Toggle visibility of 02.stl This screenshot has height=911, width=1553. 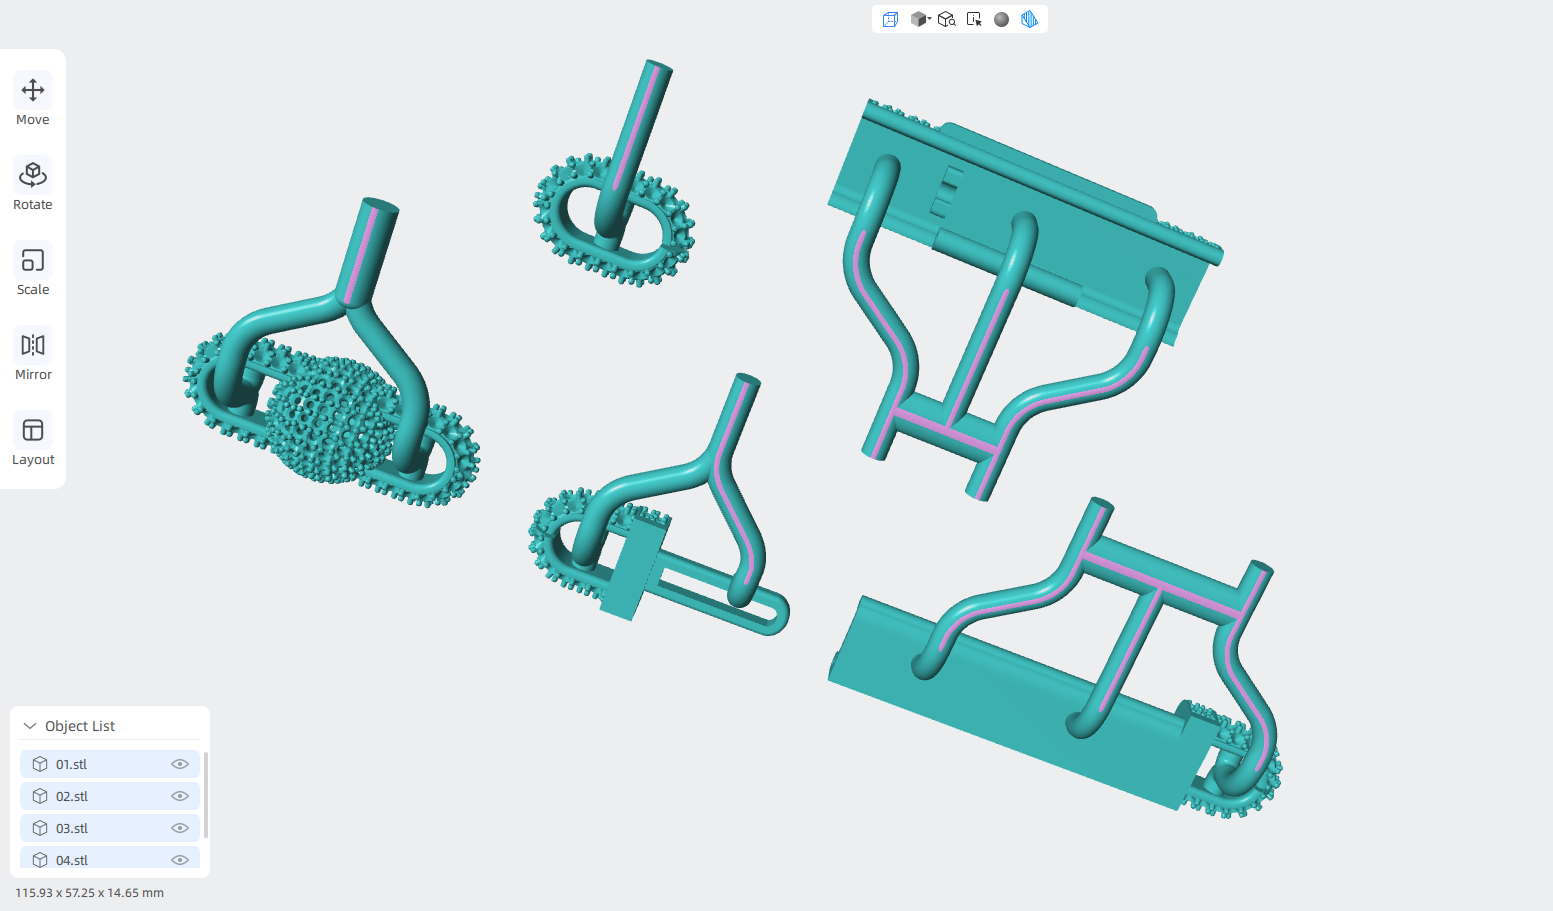pos(180,796)
